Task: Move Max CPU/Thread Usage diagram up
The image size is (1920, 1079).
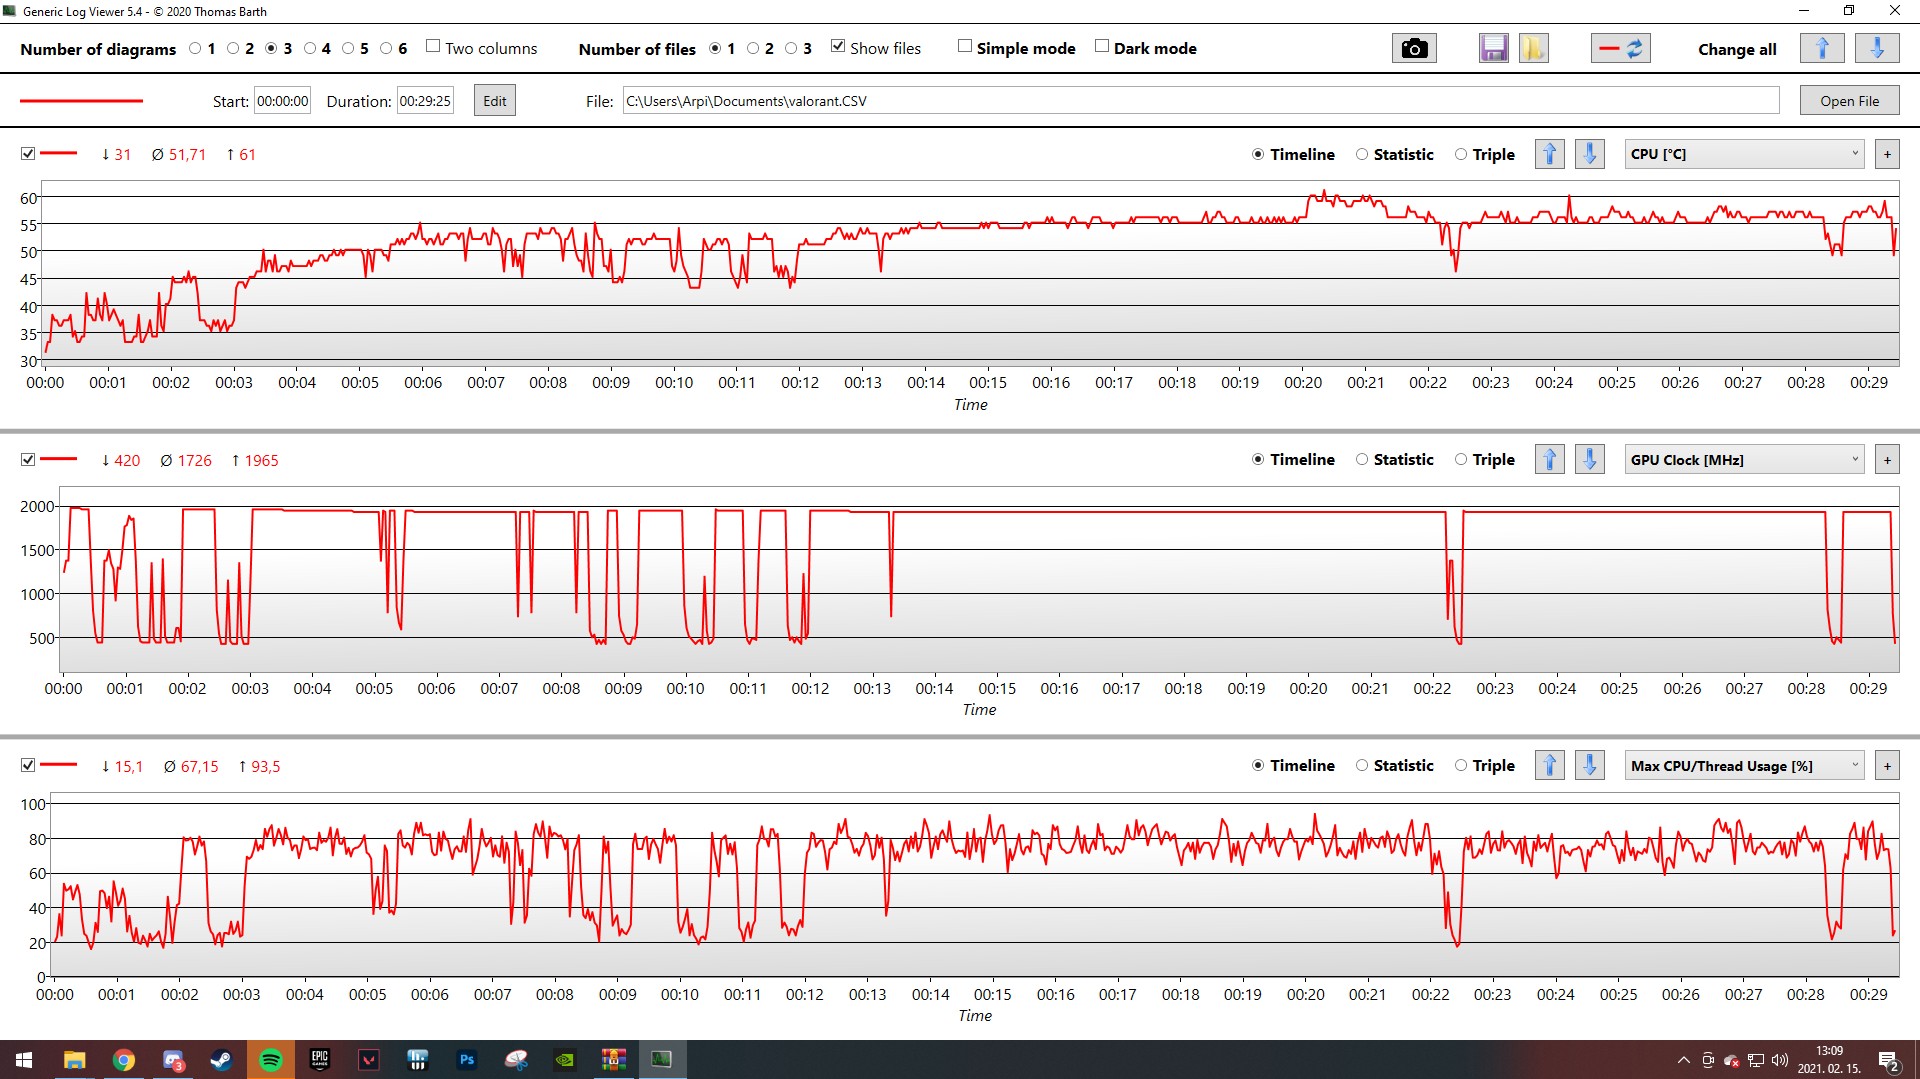Action: (1550, 766)
